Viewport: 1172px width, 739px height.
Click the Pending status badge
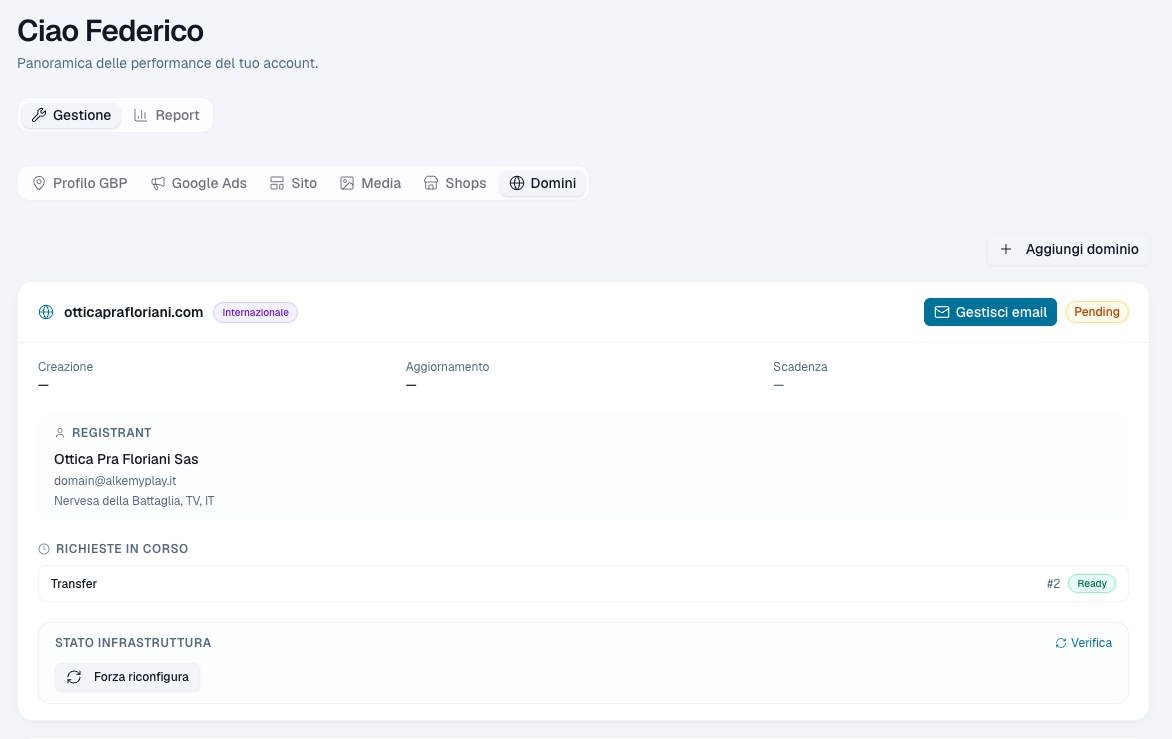point(1097,312)
